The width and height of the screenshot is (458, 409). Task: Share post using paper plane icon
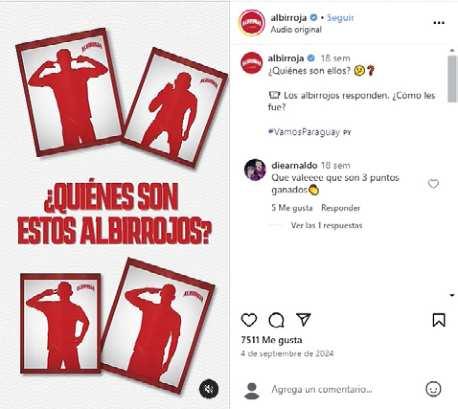point(304,319)
